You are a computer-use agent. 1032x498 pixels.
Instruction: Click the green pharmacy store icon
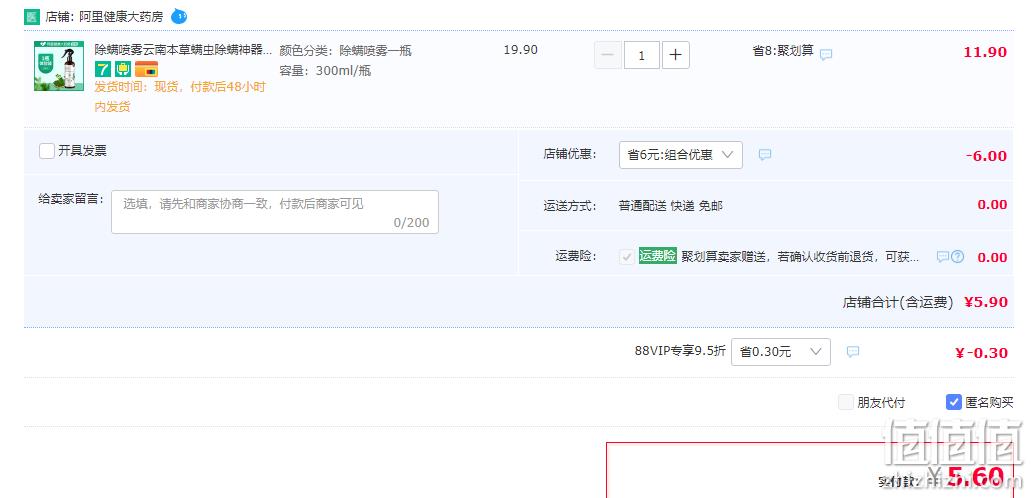[32, 16]
